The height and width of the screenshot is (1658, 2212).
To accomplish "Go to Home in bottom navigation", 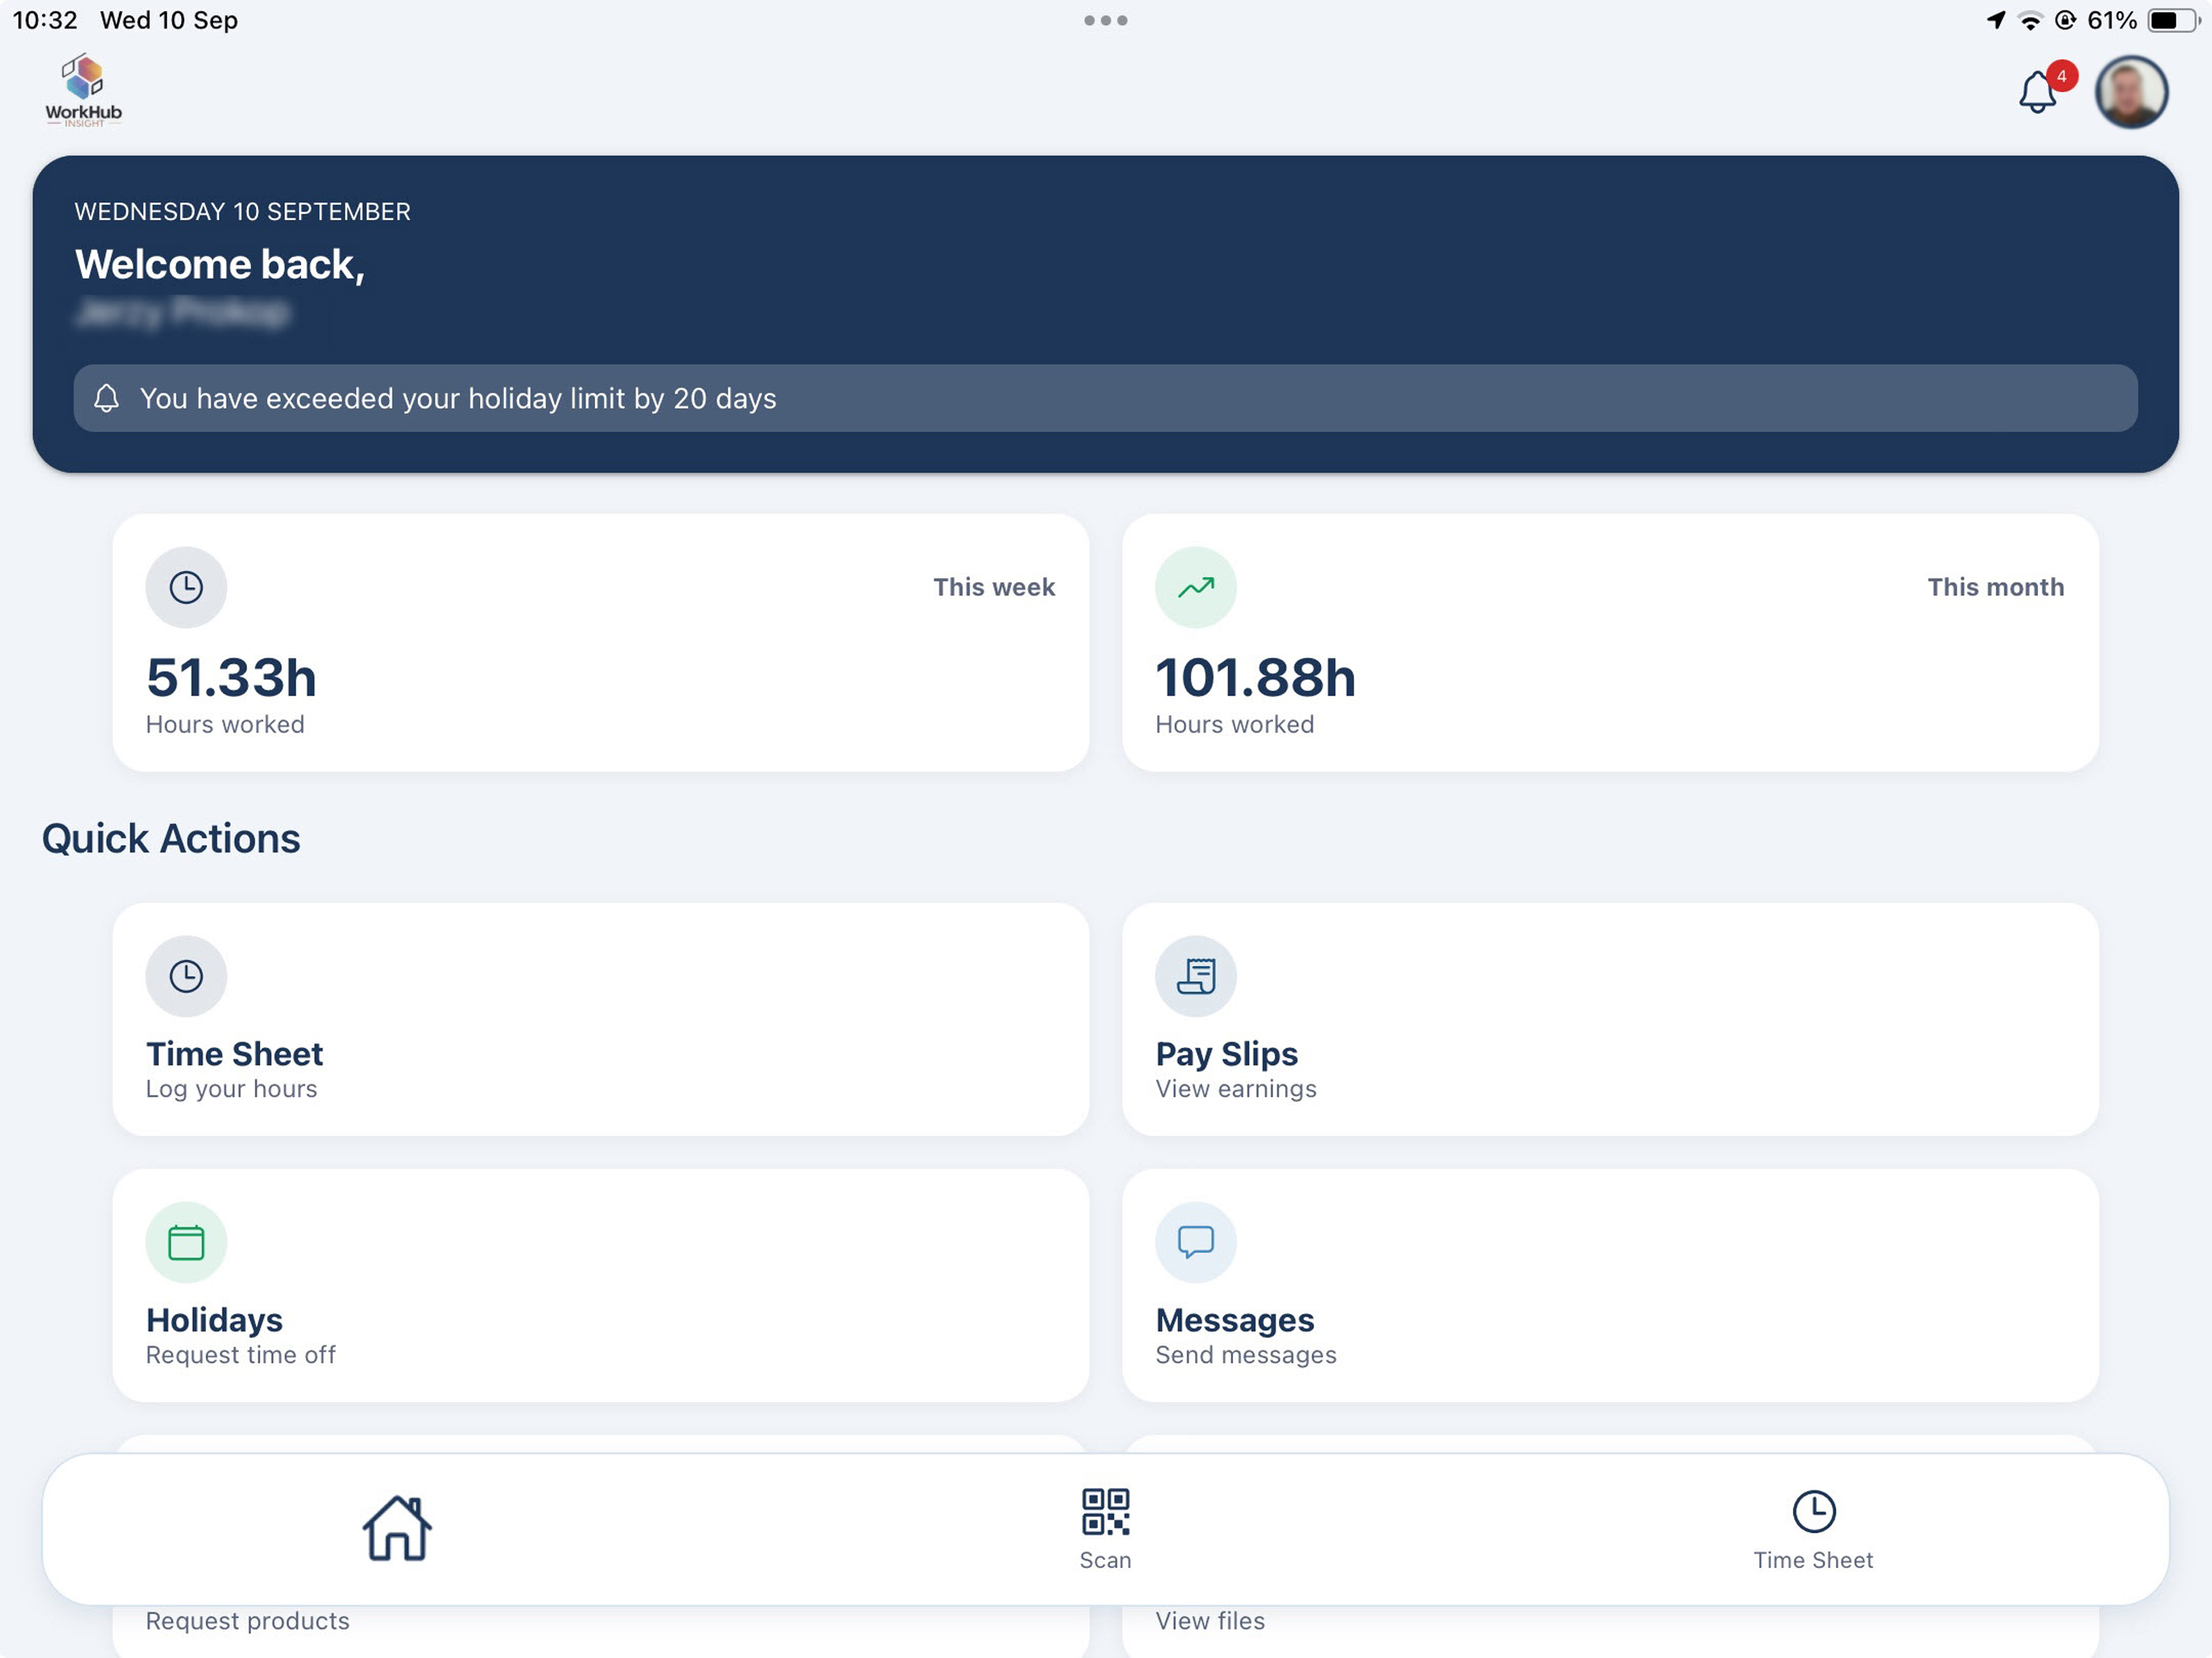I will [397, 1528].
